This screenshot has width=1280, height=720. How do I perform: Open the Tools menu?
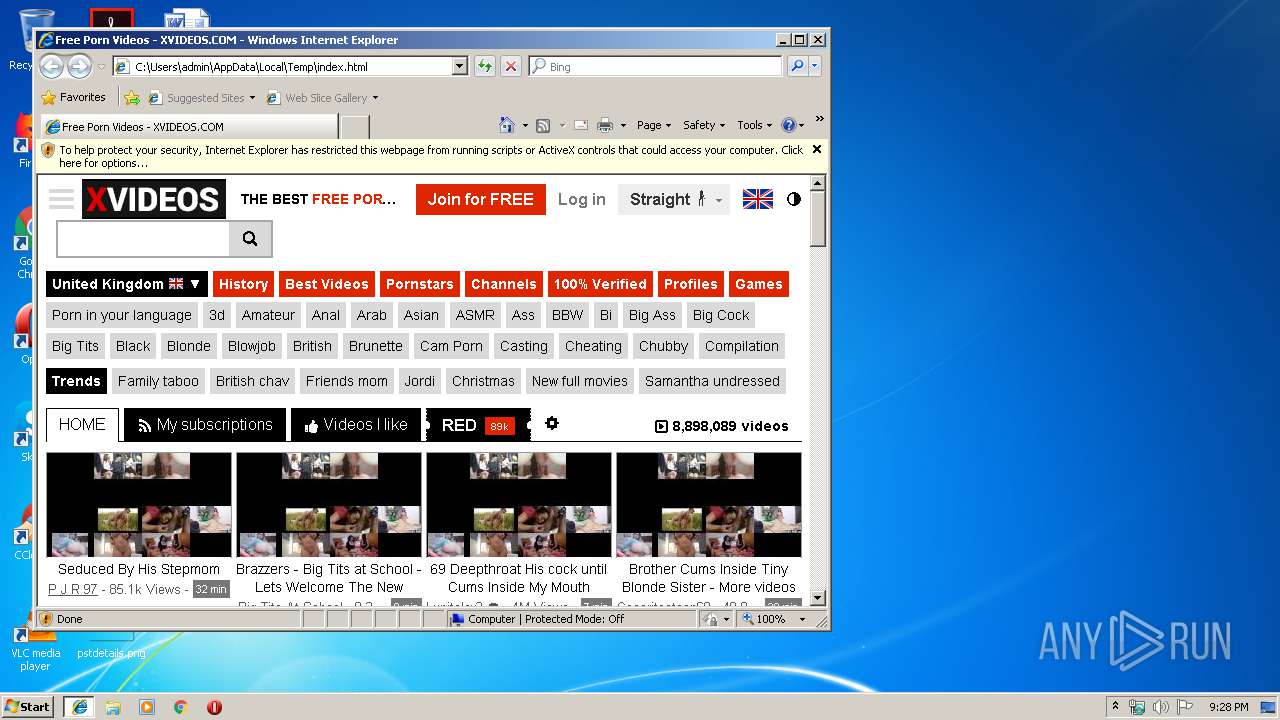[754, 125]
